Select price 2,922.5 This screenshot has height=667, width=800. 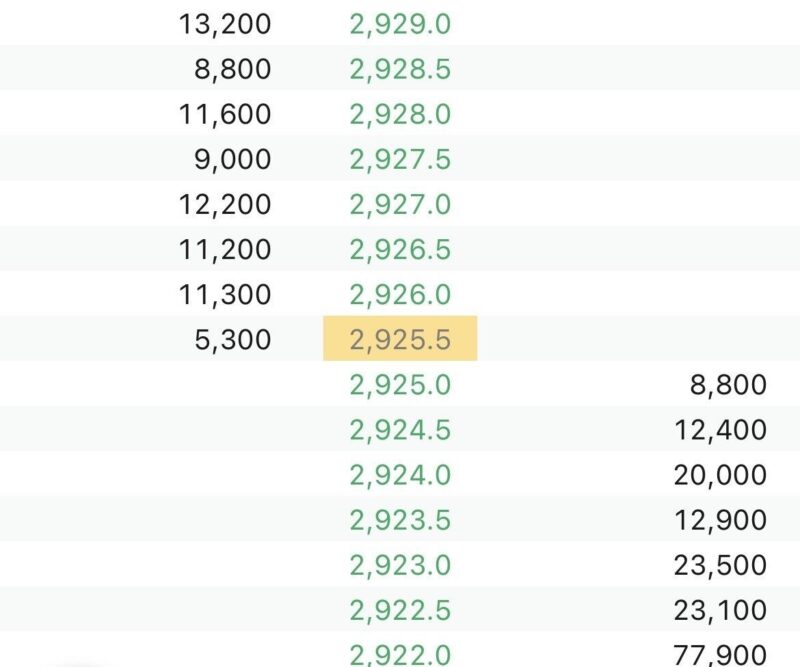pos(400,610)
